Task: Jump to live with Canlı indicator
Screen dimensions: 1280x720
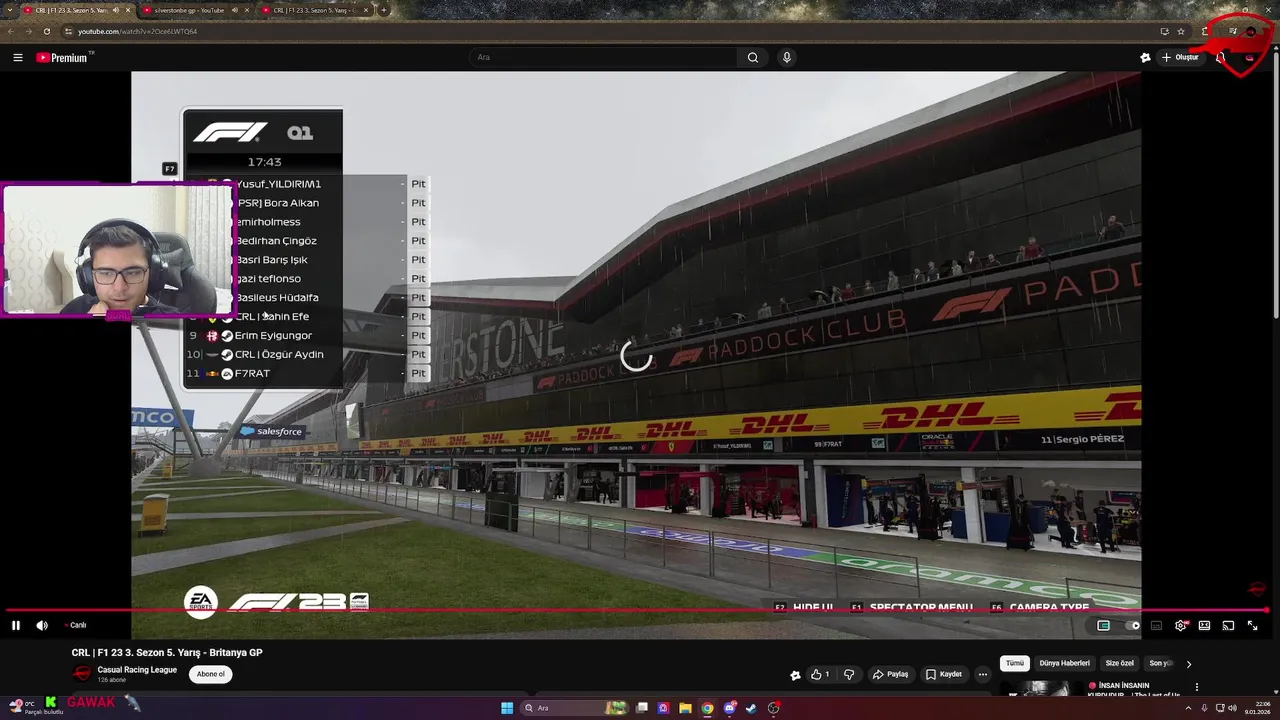Action: coord(76,625)
